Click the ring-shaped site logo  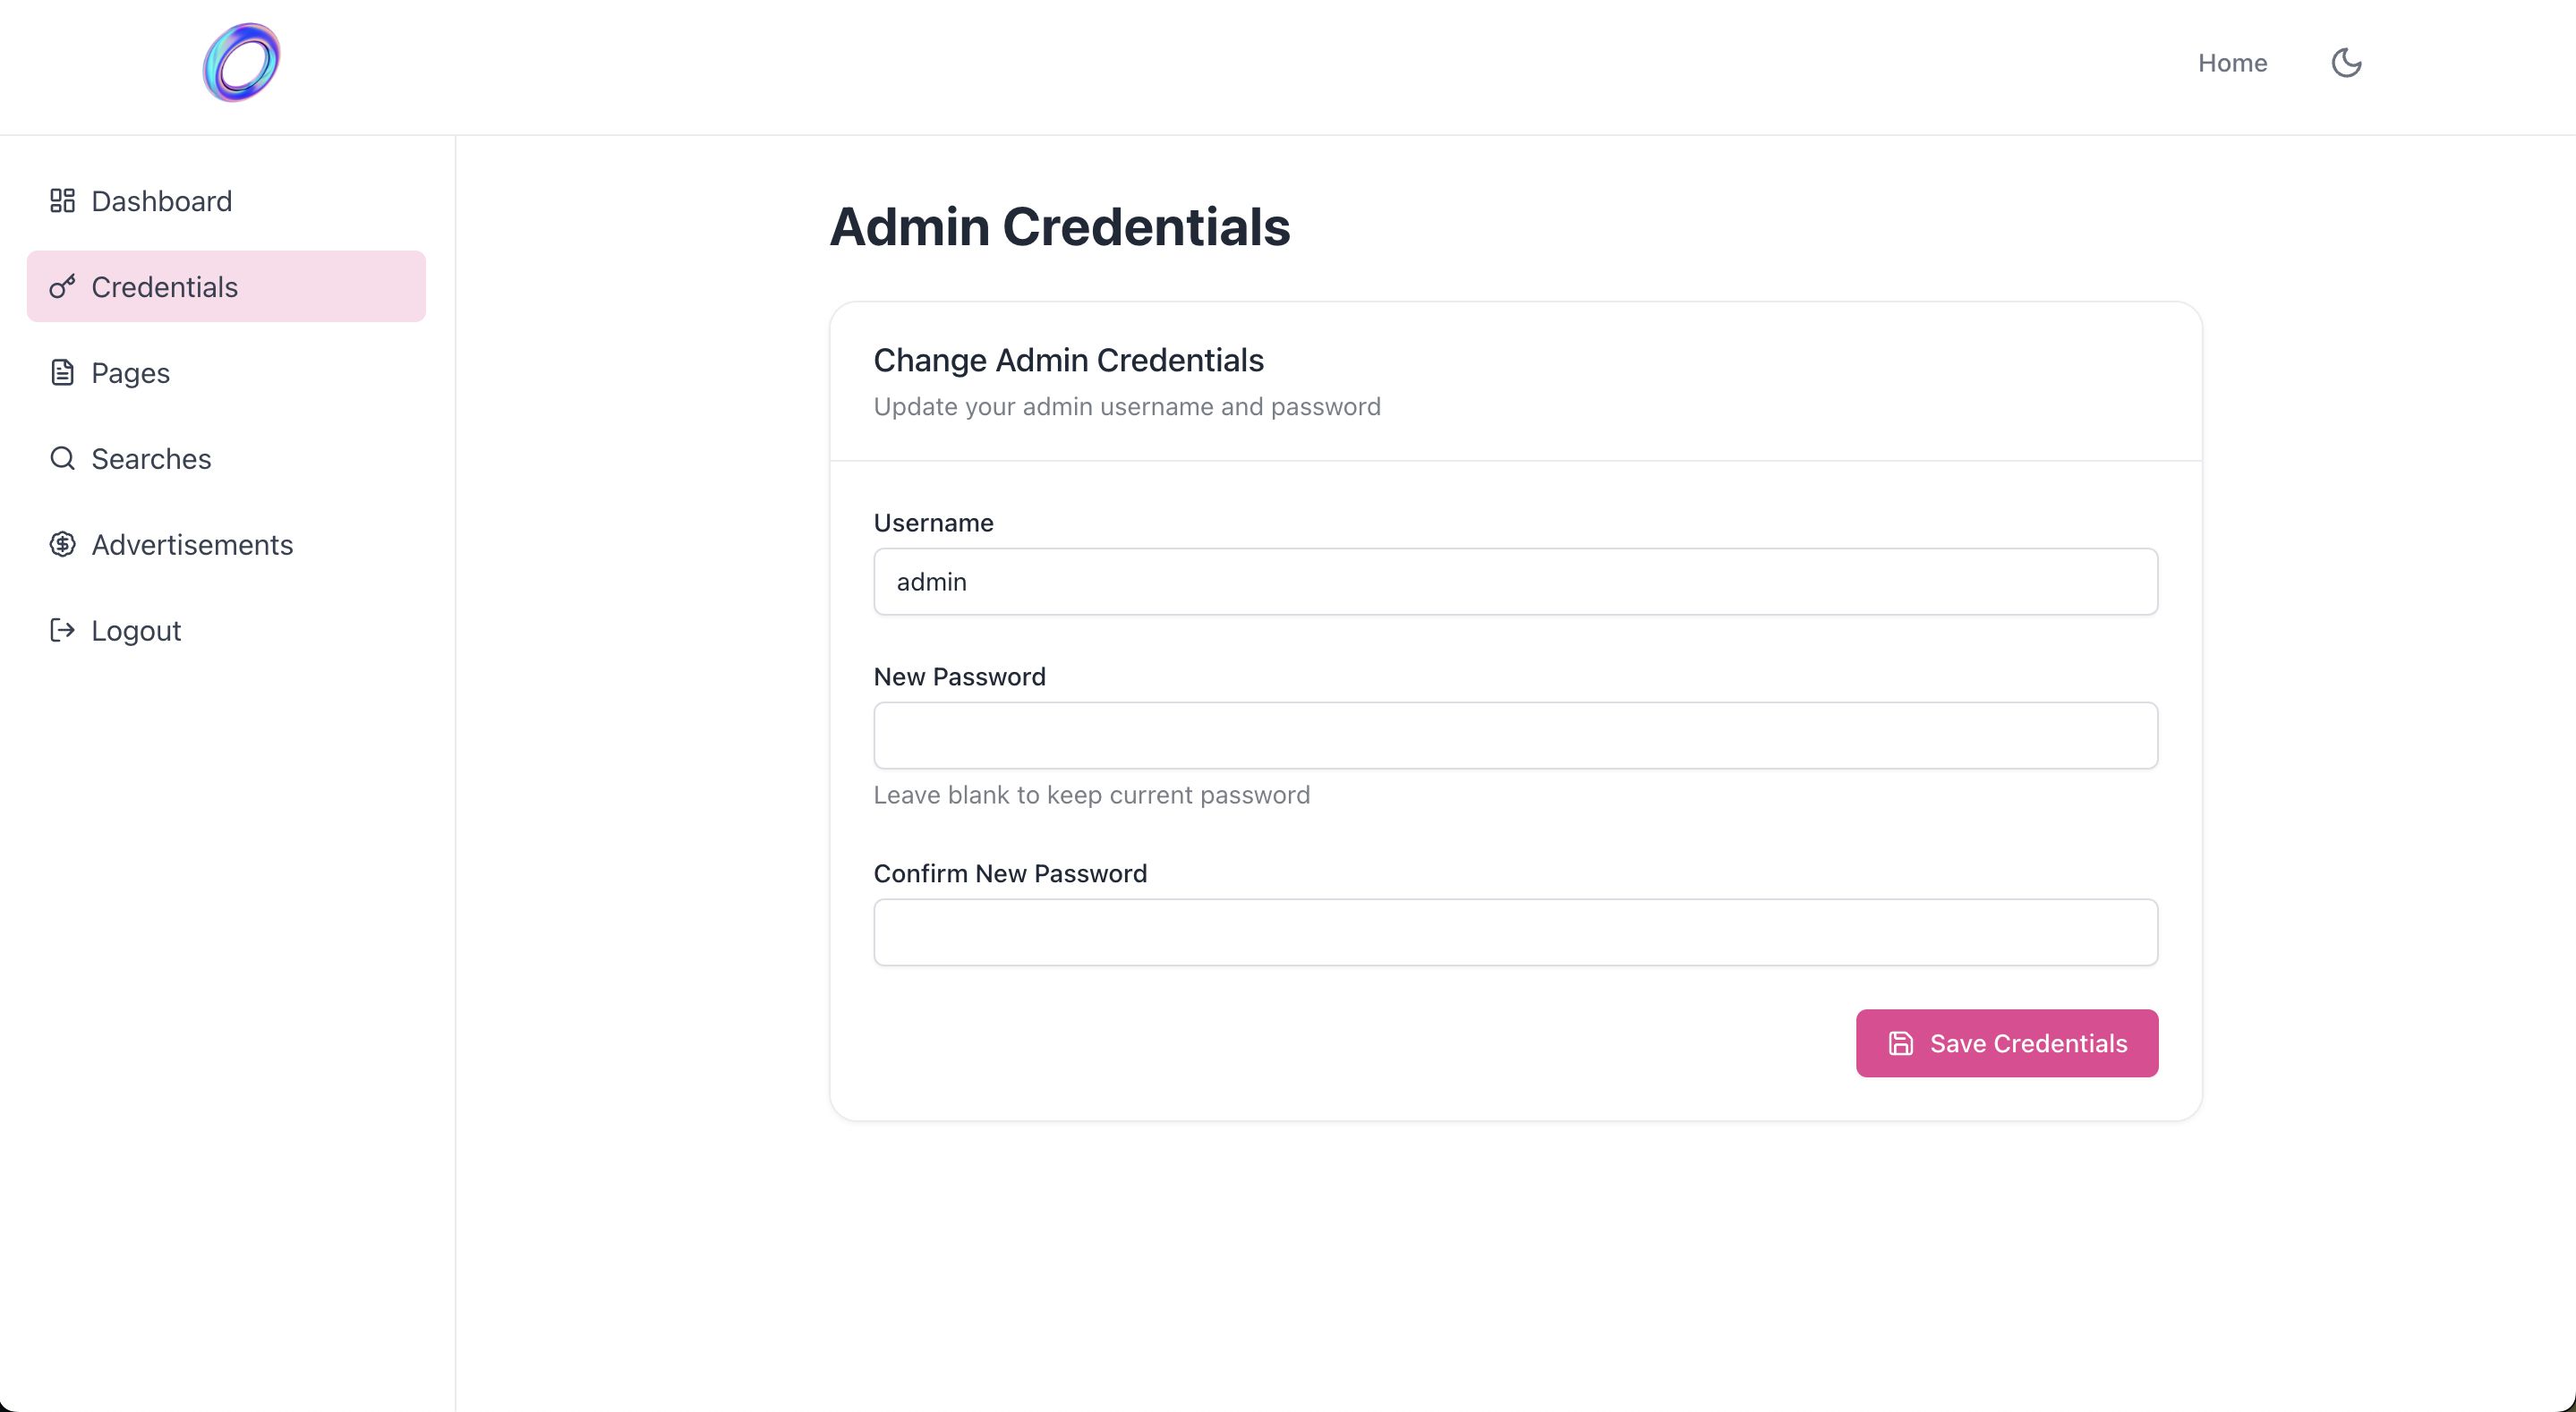pyautogui.click(x=241, y=63)
